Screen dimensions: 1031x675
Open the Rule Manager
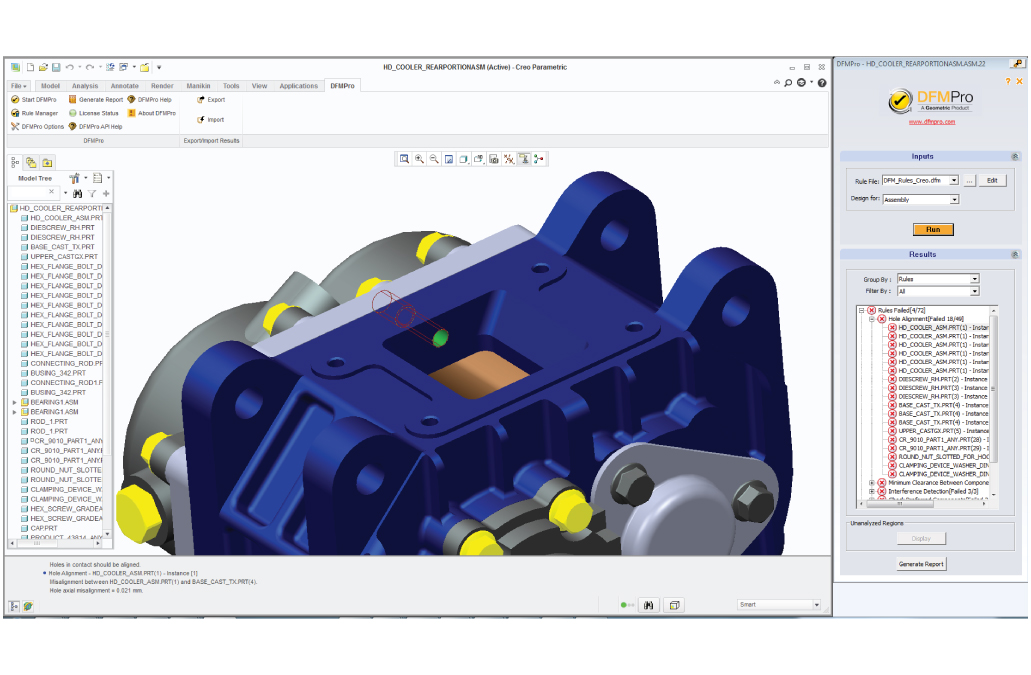(34, 113)
